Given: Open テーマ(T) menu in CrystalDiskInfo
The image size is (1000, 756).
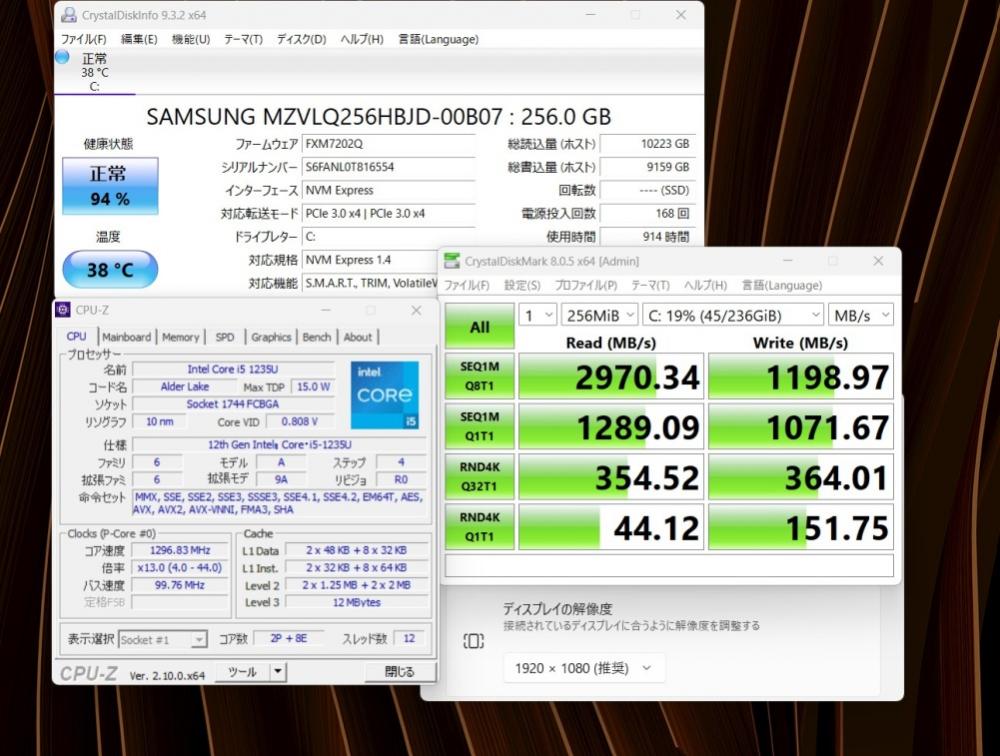Looking at the screenshot, I should 243,39.
